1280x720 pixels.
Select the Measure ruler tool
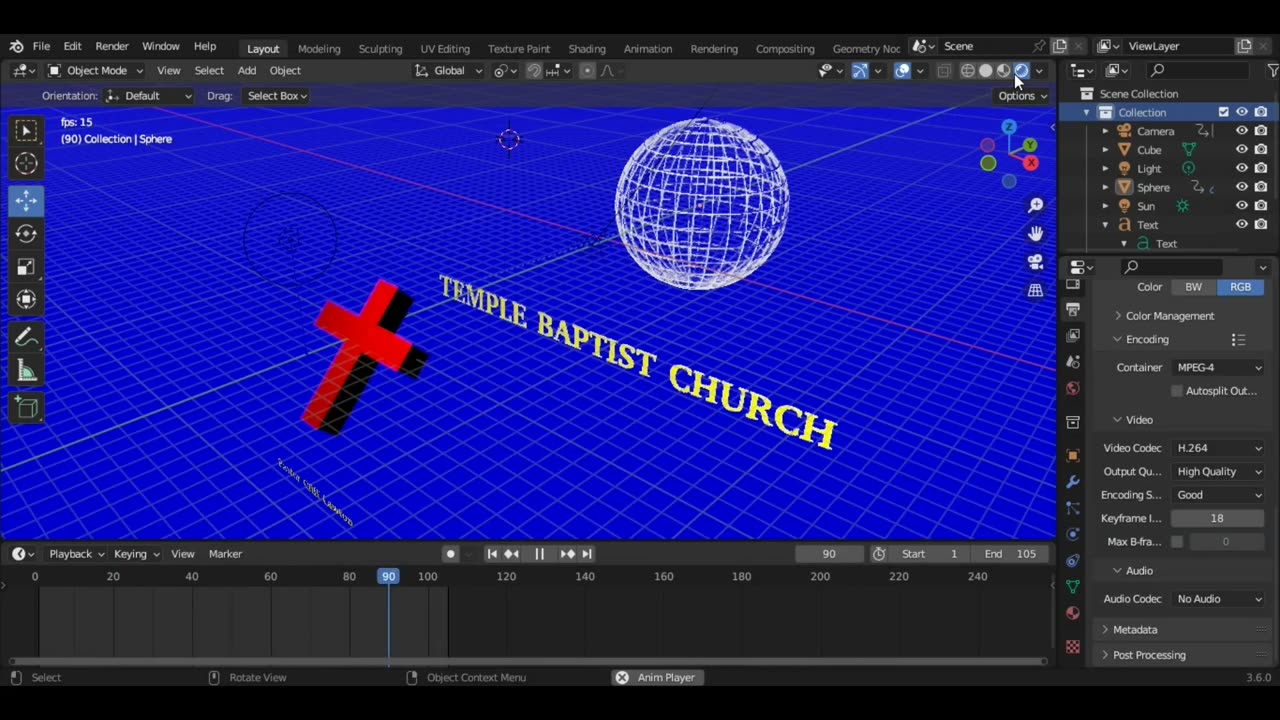pyautogui.click(x=26, y=372)
